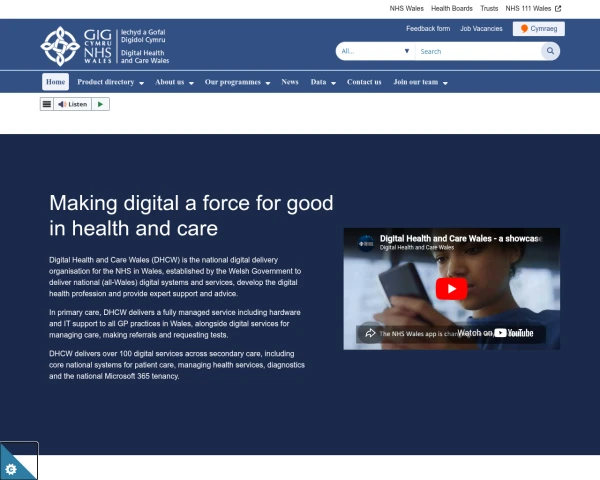Image resolution: width=600 pixels, height=480 pixels.
Task: Expand the Product directory menu
Action: point(111,82)
